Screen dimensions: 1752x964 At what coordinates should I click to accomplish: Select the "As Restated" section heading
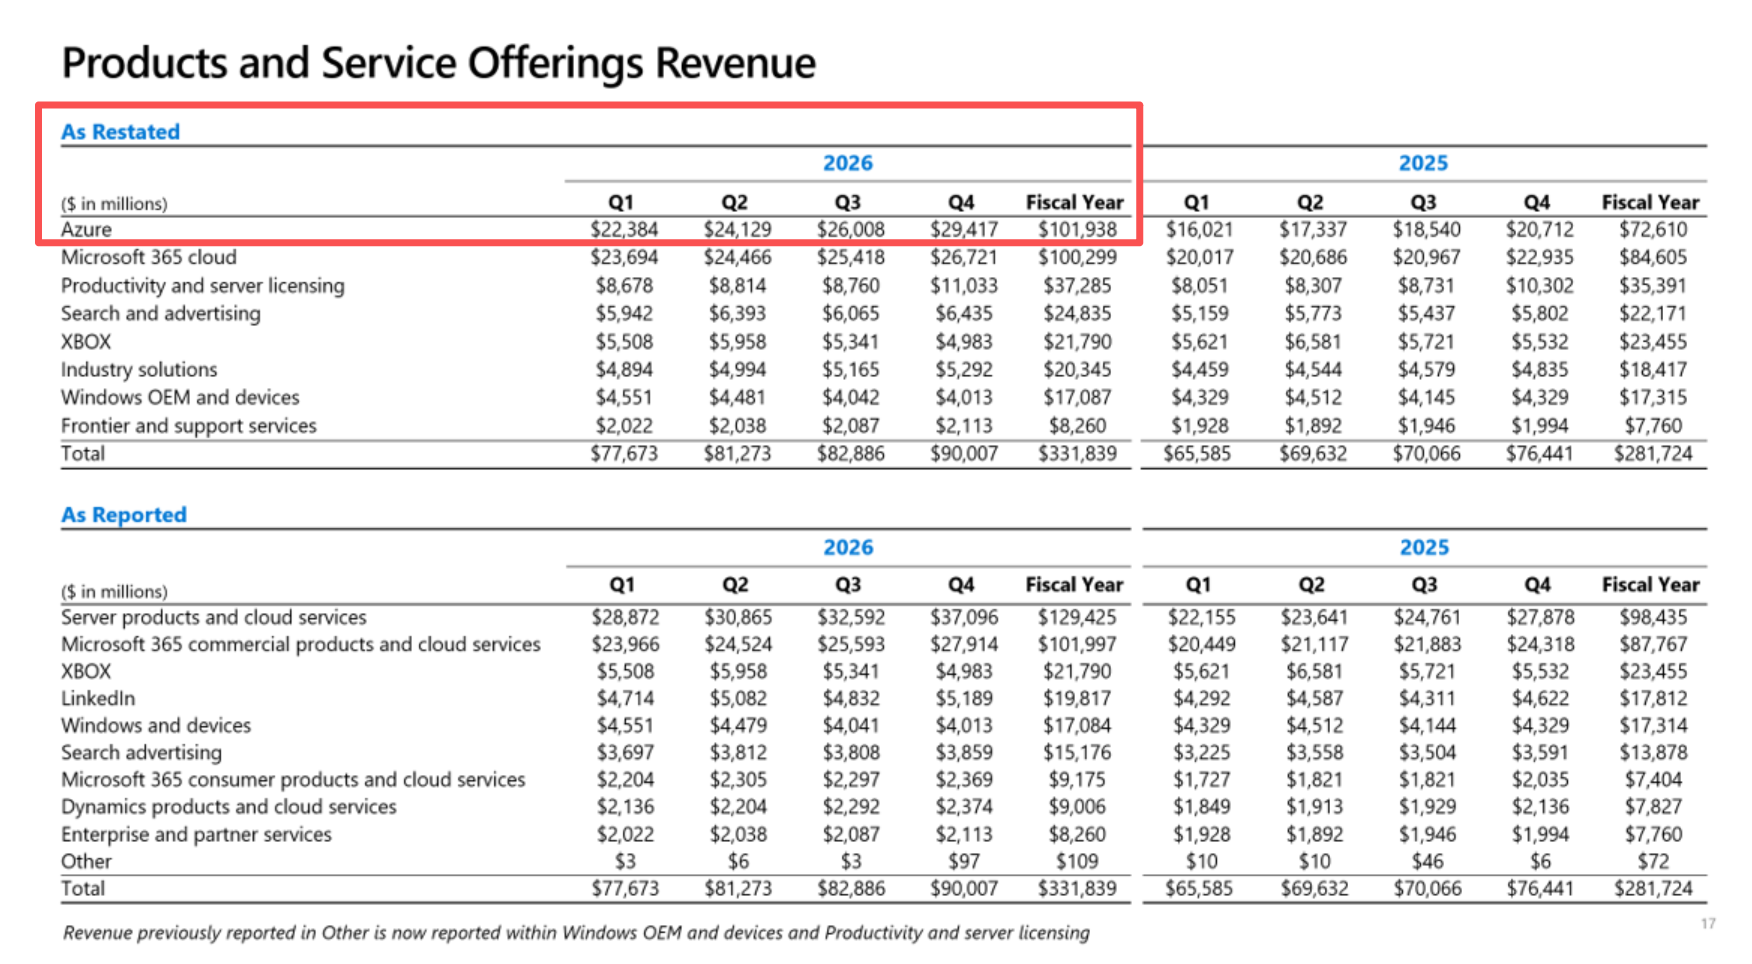(x=120, y=132)
